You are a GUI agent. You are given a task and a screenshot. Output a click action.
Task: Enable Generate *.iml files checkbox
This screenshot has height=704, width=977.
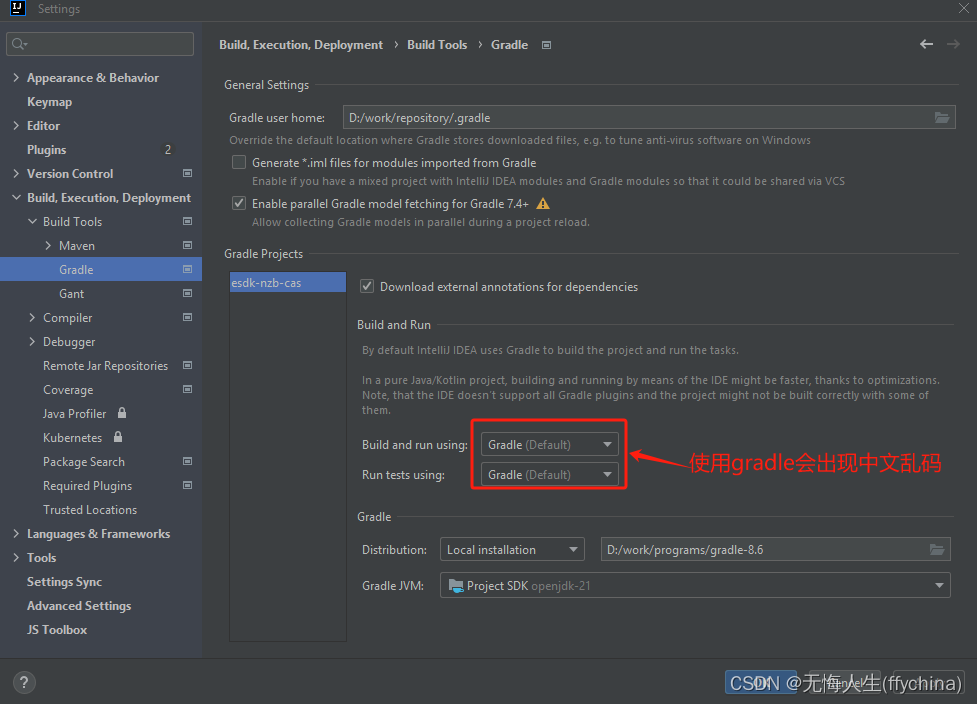pos(239,163)
